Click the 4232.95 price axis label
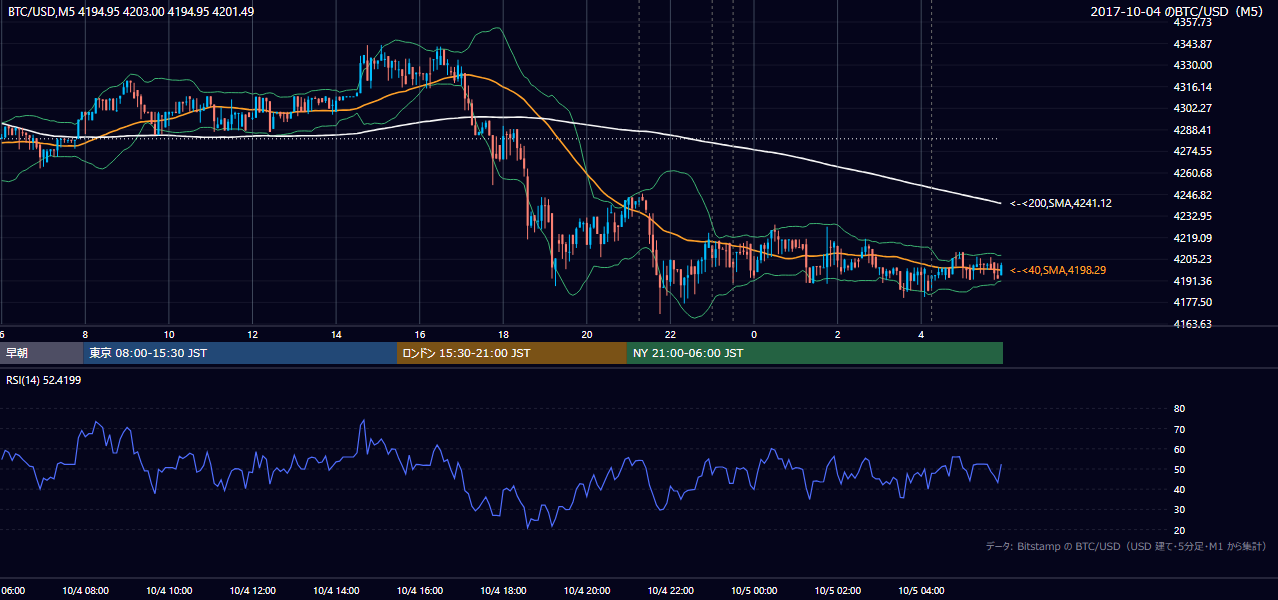This screenshot has height=600, width=1278. pyautogui.click(x=1193, y=216)
